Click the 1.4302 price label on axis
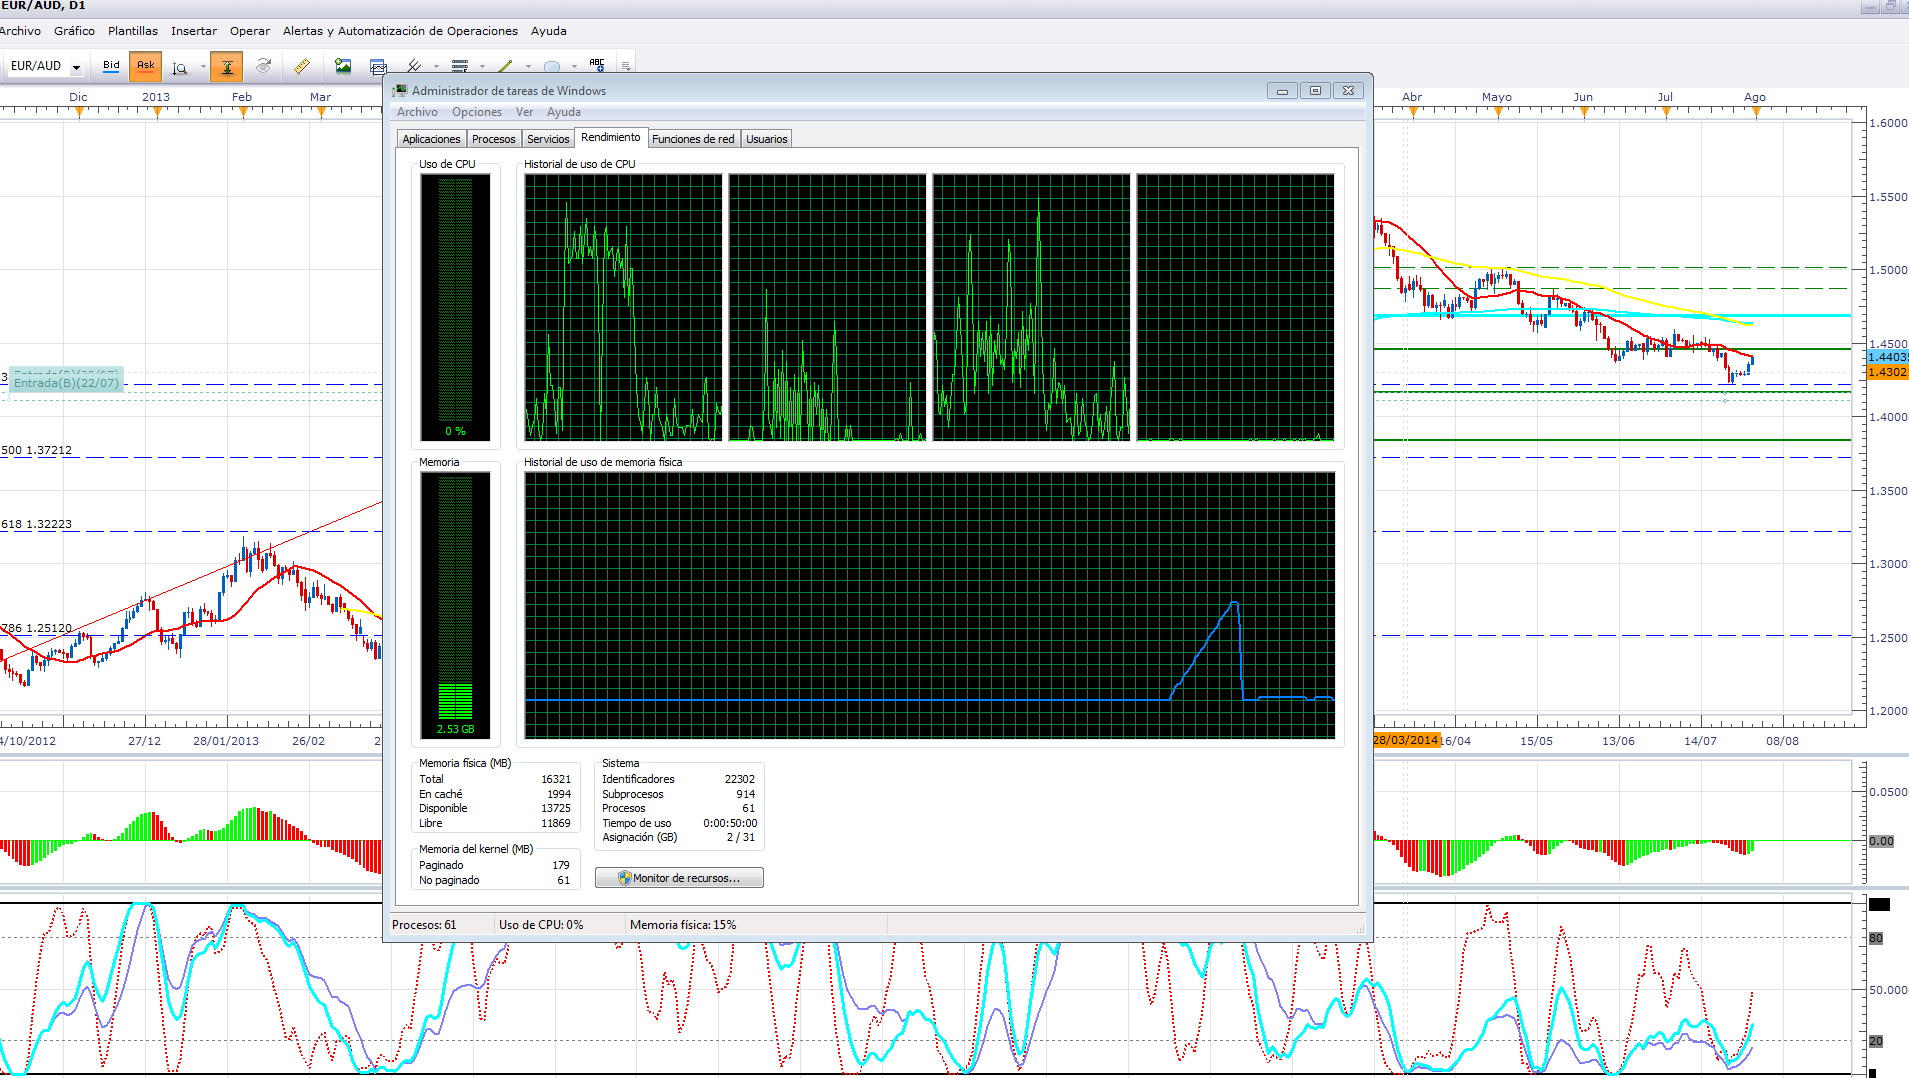1909x1078 pixels. click(x=1888, y=372)
